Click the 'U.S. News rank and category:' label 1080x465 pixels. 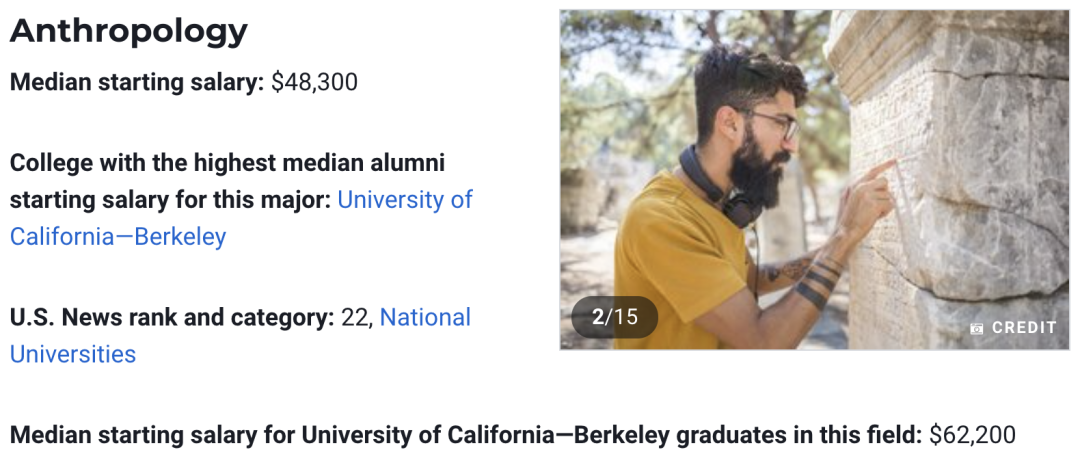tap(172, 318)
